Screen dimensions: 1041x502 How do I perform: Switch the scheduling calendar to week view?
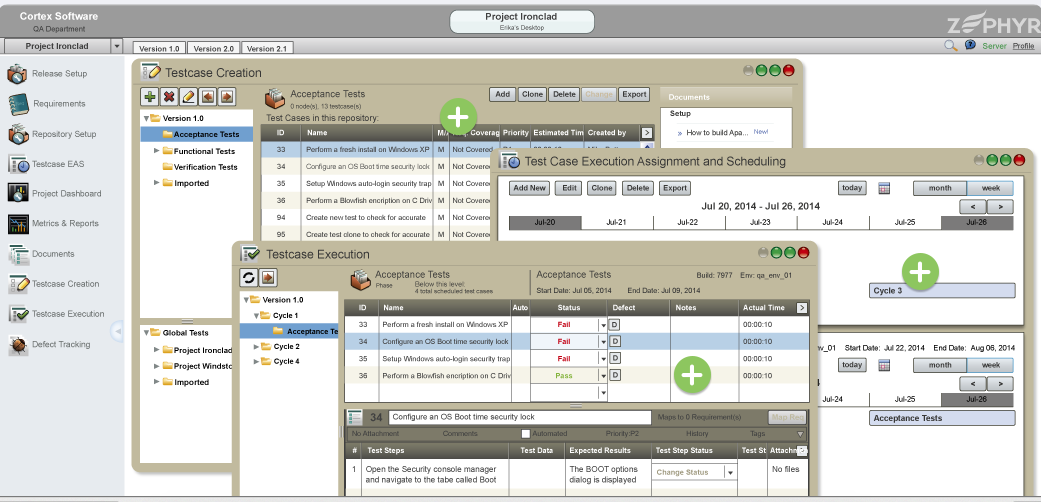(990, 188)
